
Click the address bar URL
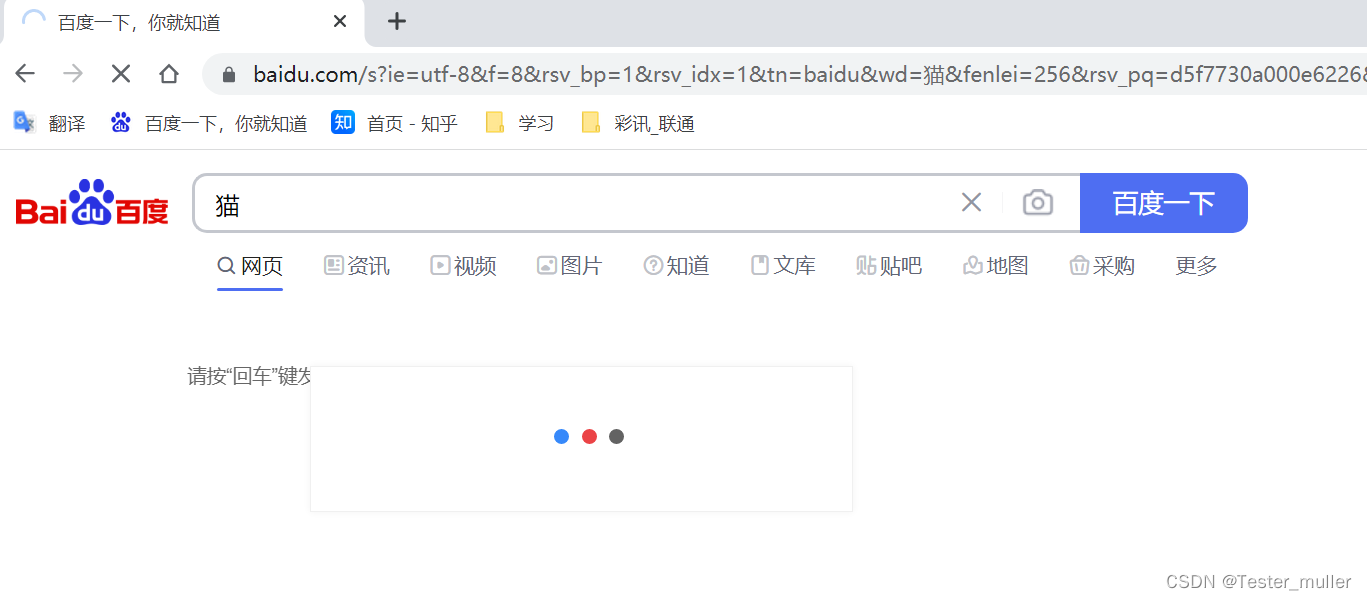[809, 75]
